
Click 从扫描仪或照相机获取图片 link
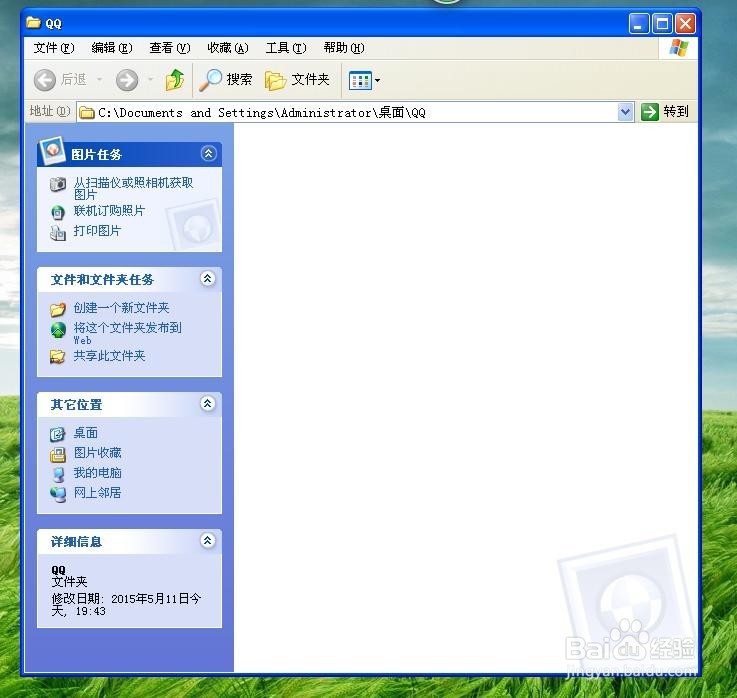(x=133, y=188)
